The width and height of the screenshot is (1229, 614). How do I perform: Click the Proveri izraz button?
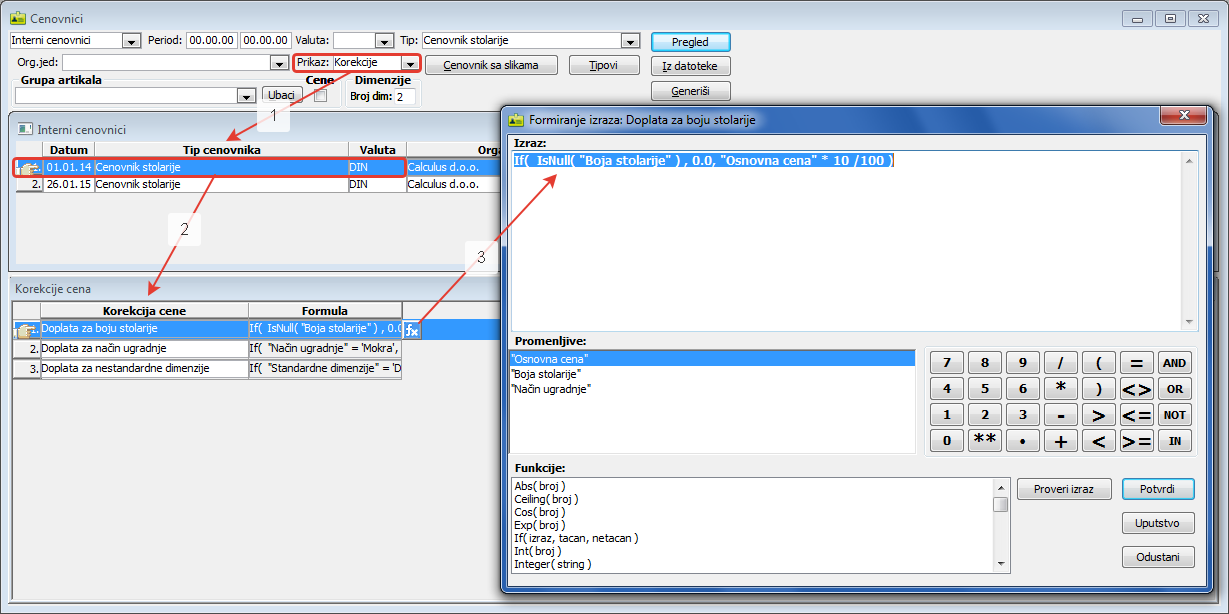(x=1063, y=490)
